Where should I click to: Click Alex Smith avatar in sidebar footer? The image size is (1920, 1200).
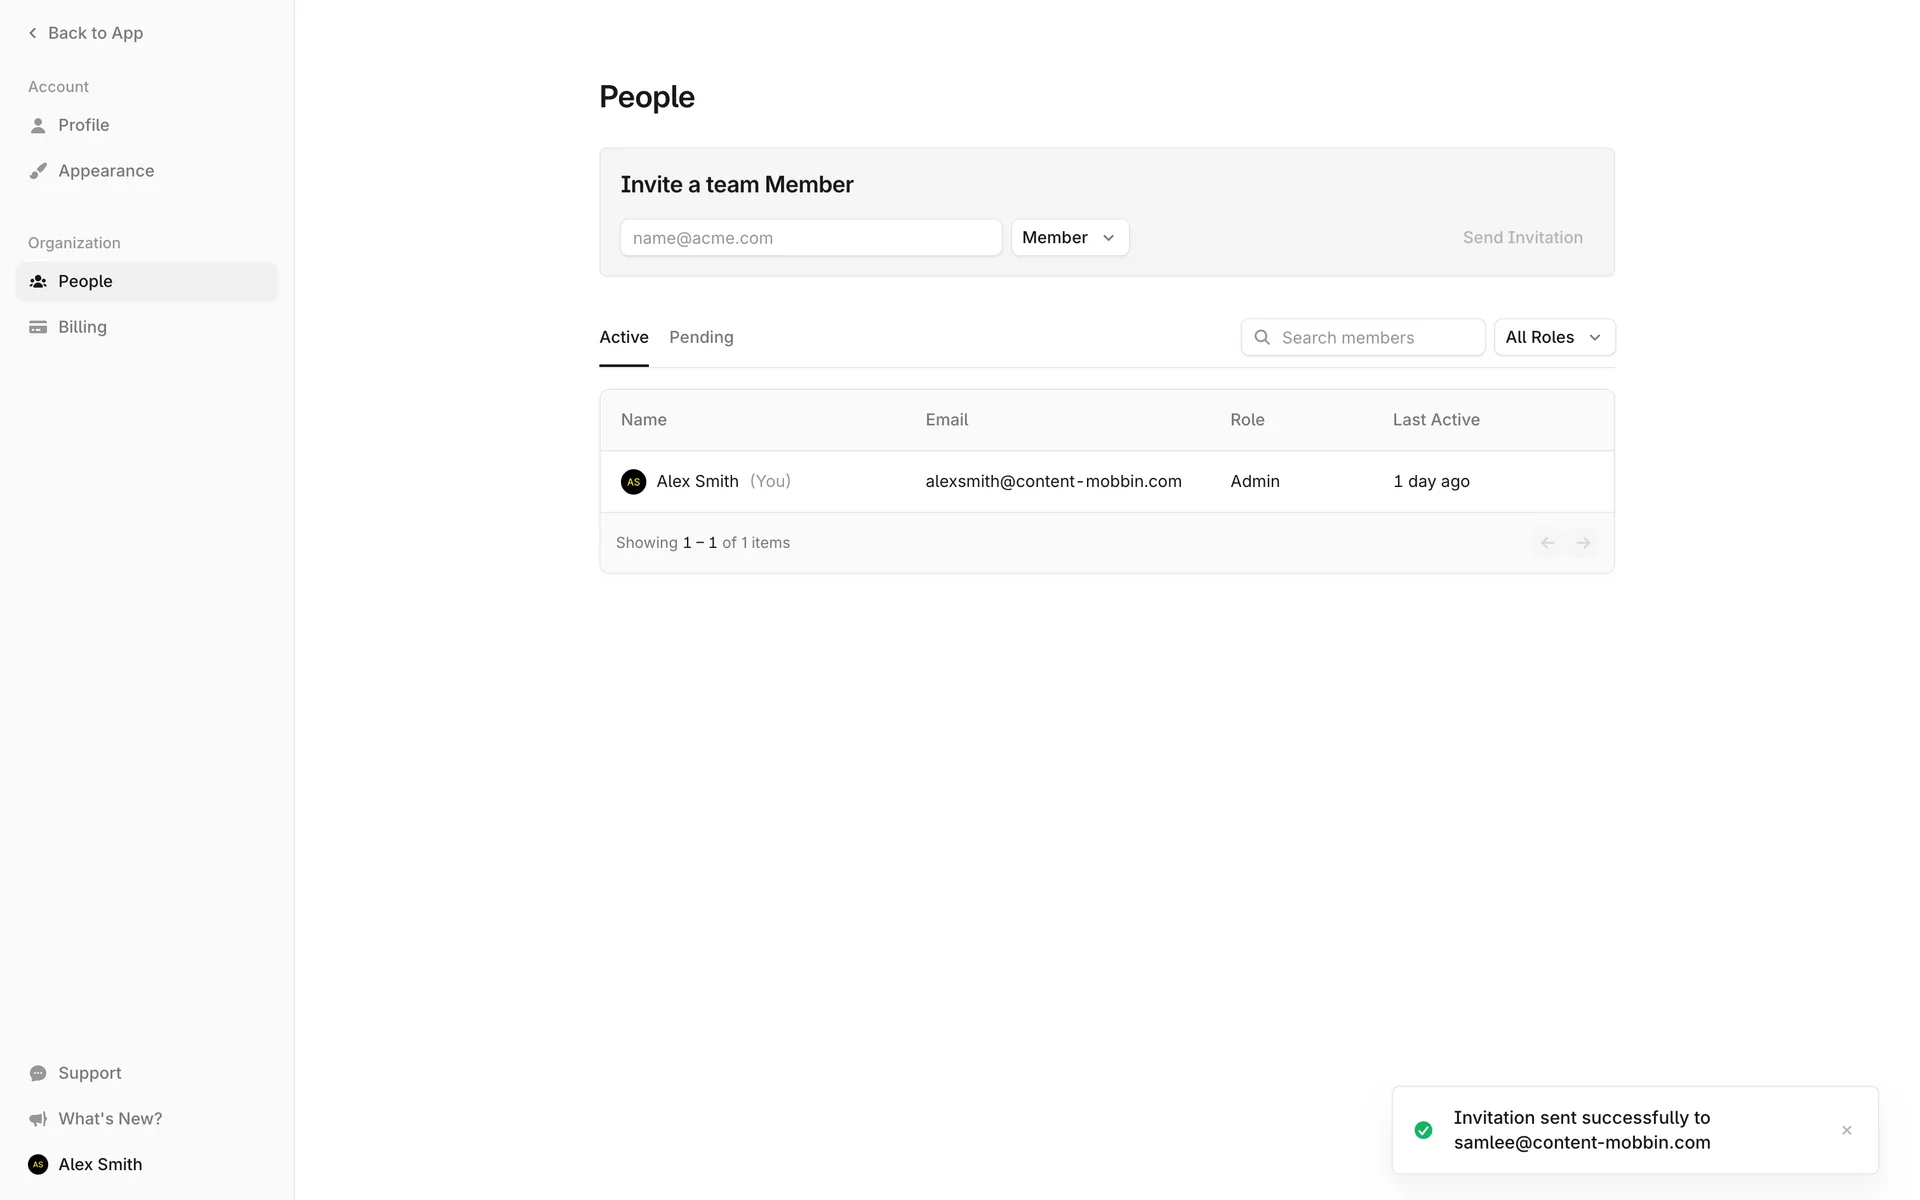pyautogui.click(x=38, y=1164)
